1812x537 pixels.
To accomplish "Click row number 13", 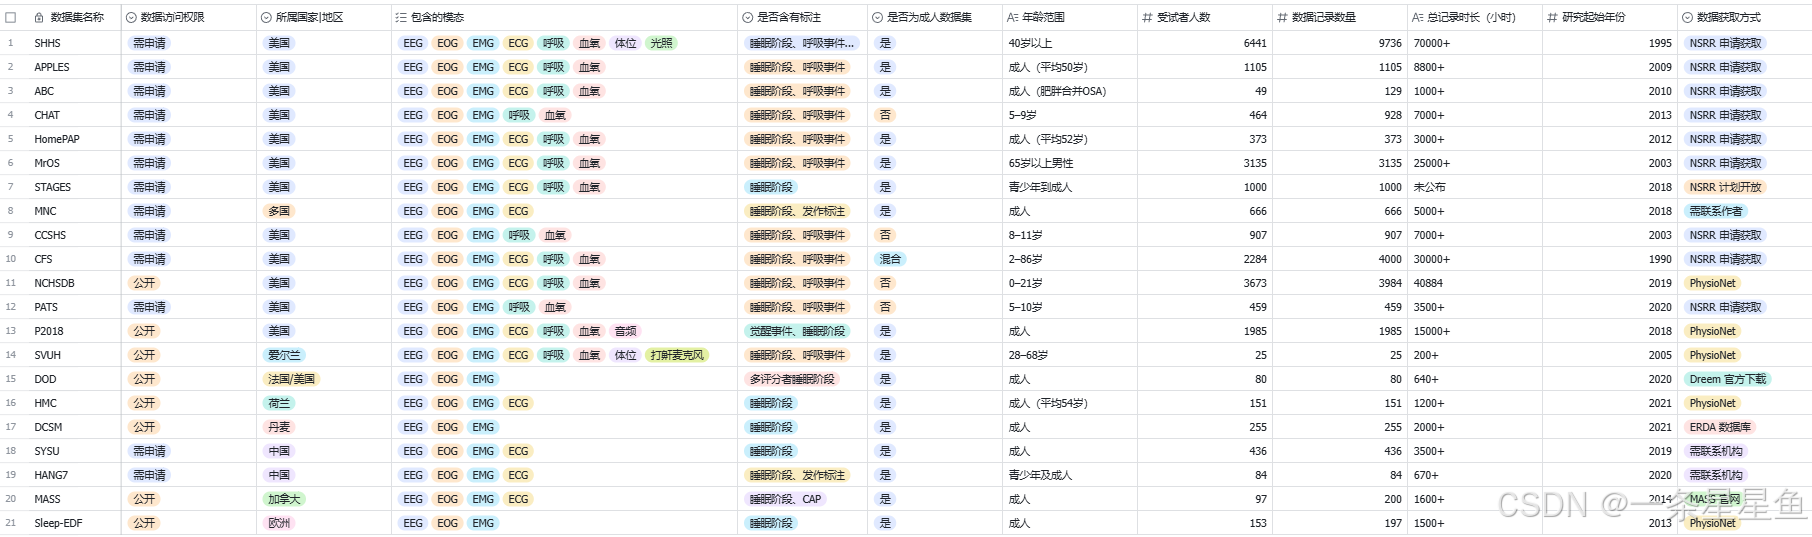I will pos(11,331).
